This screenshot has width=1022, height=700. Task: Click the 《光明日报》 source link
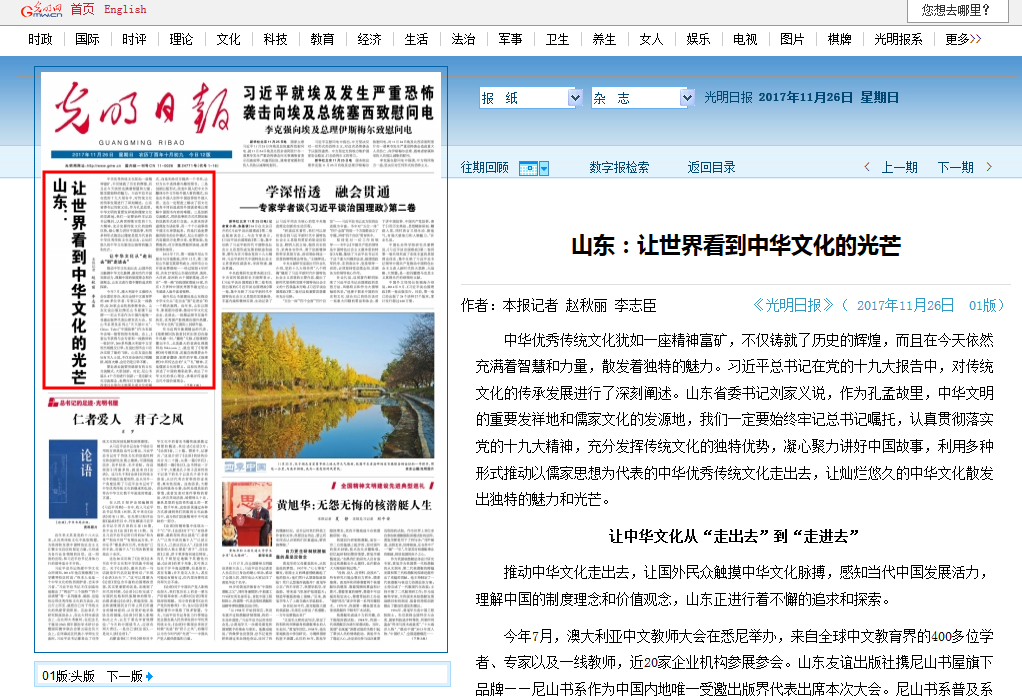792,305
